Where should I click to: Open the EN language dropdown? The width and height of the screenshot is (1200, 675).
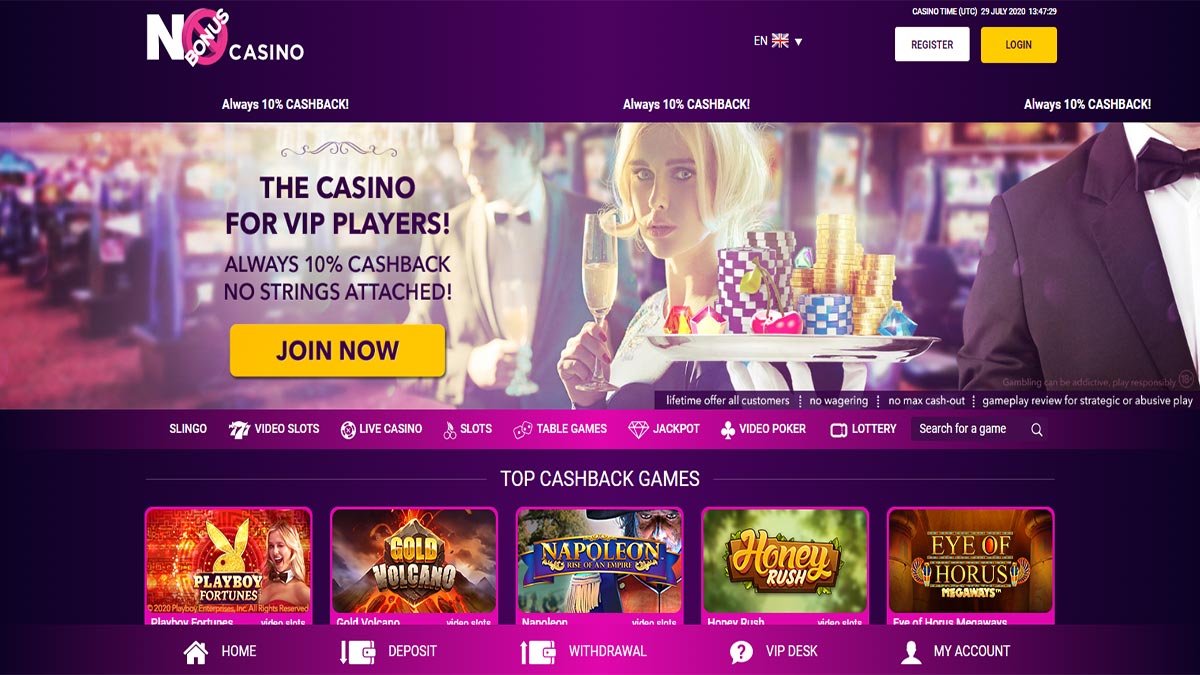pos(778,41)
